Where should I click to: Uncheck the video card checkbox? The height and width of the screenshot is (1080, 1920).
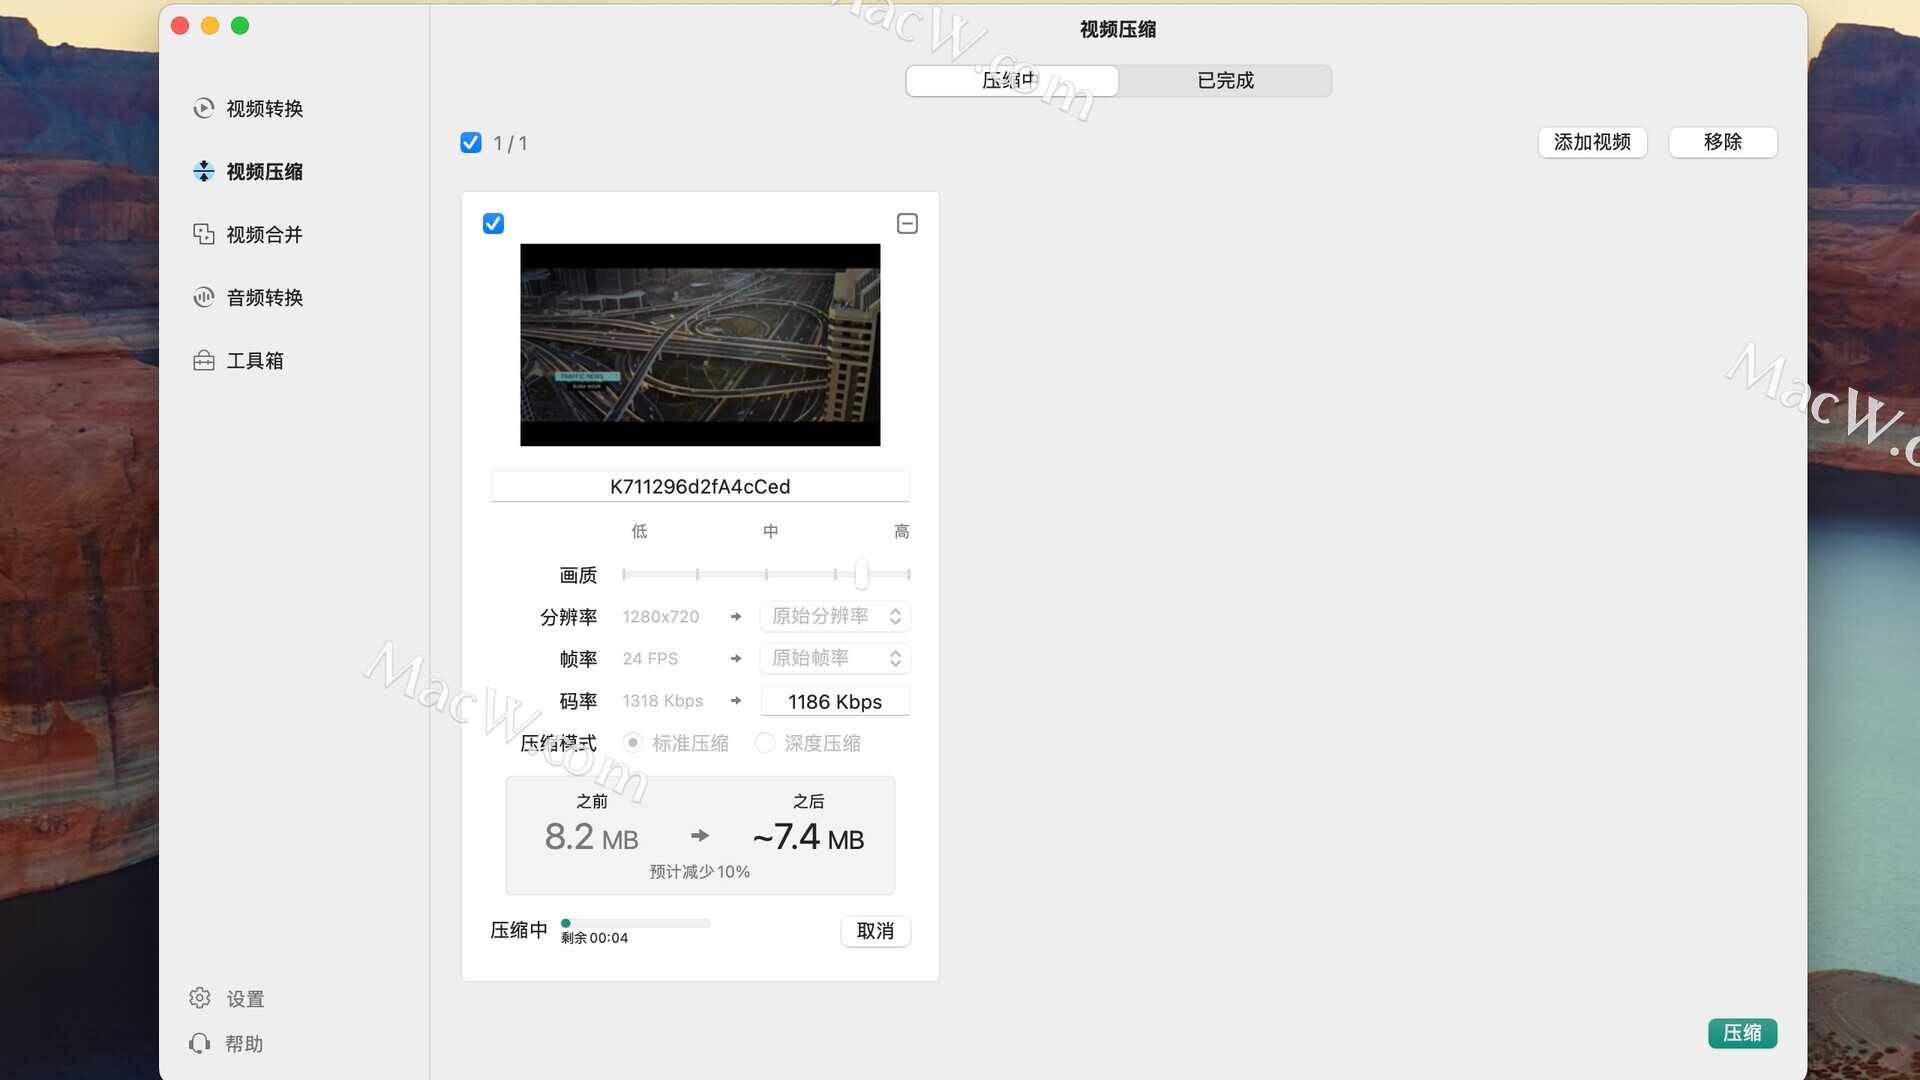tap(493, 223)
